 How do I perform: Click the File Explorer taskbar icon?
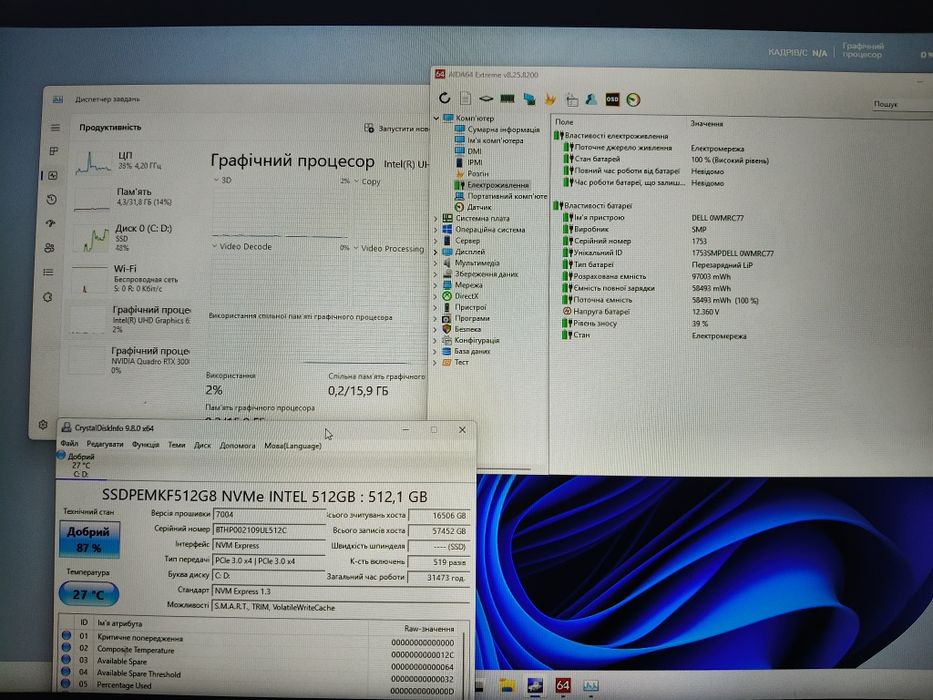pos(506,686)
